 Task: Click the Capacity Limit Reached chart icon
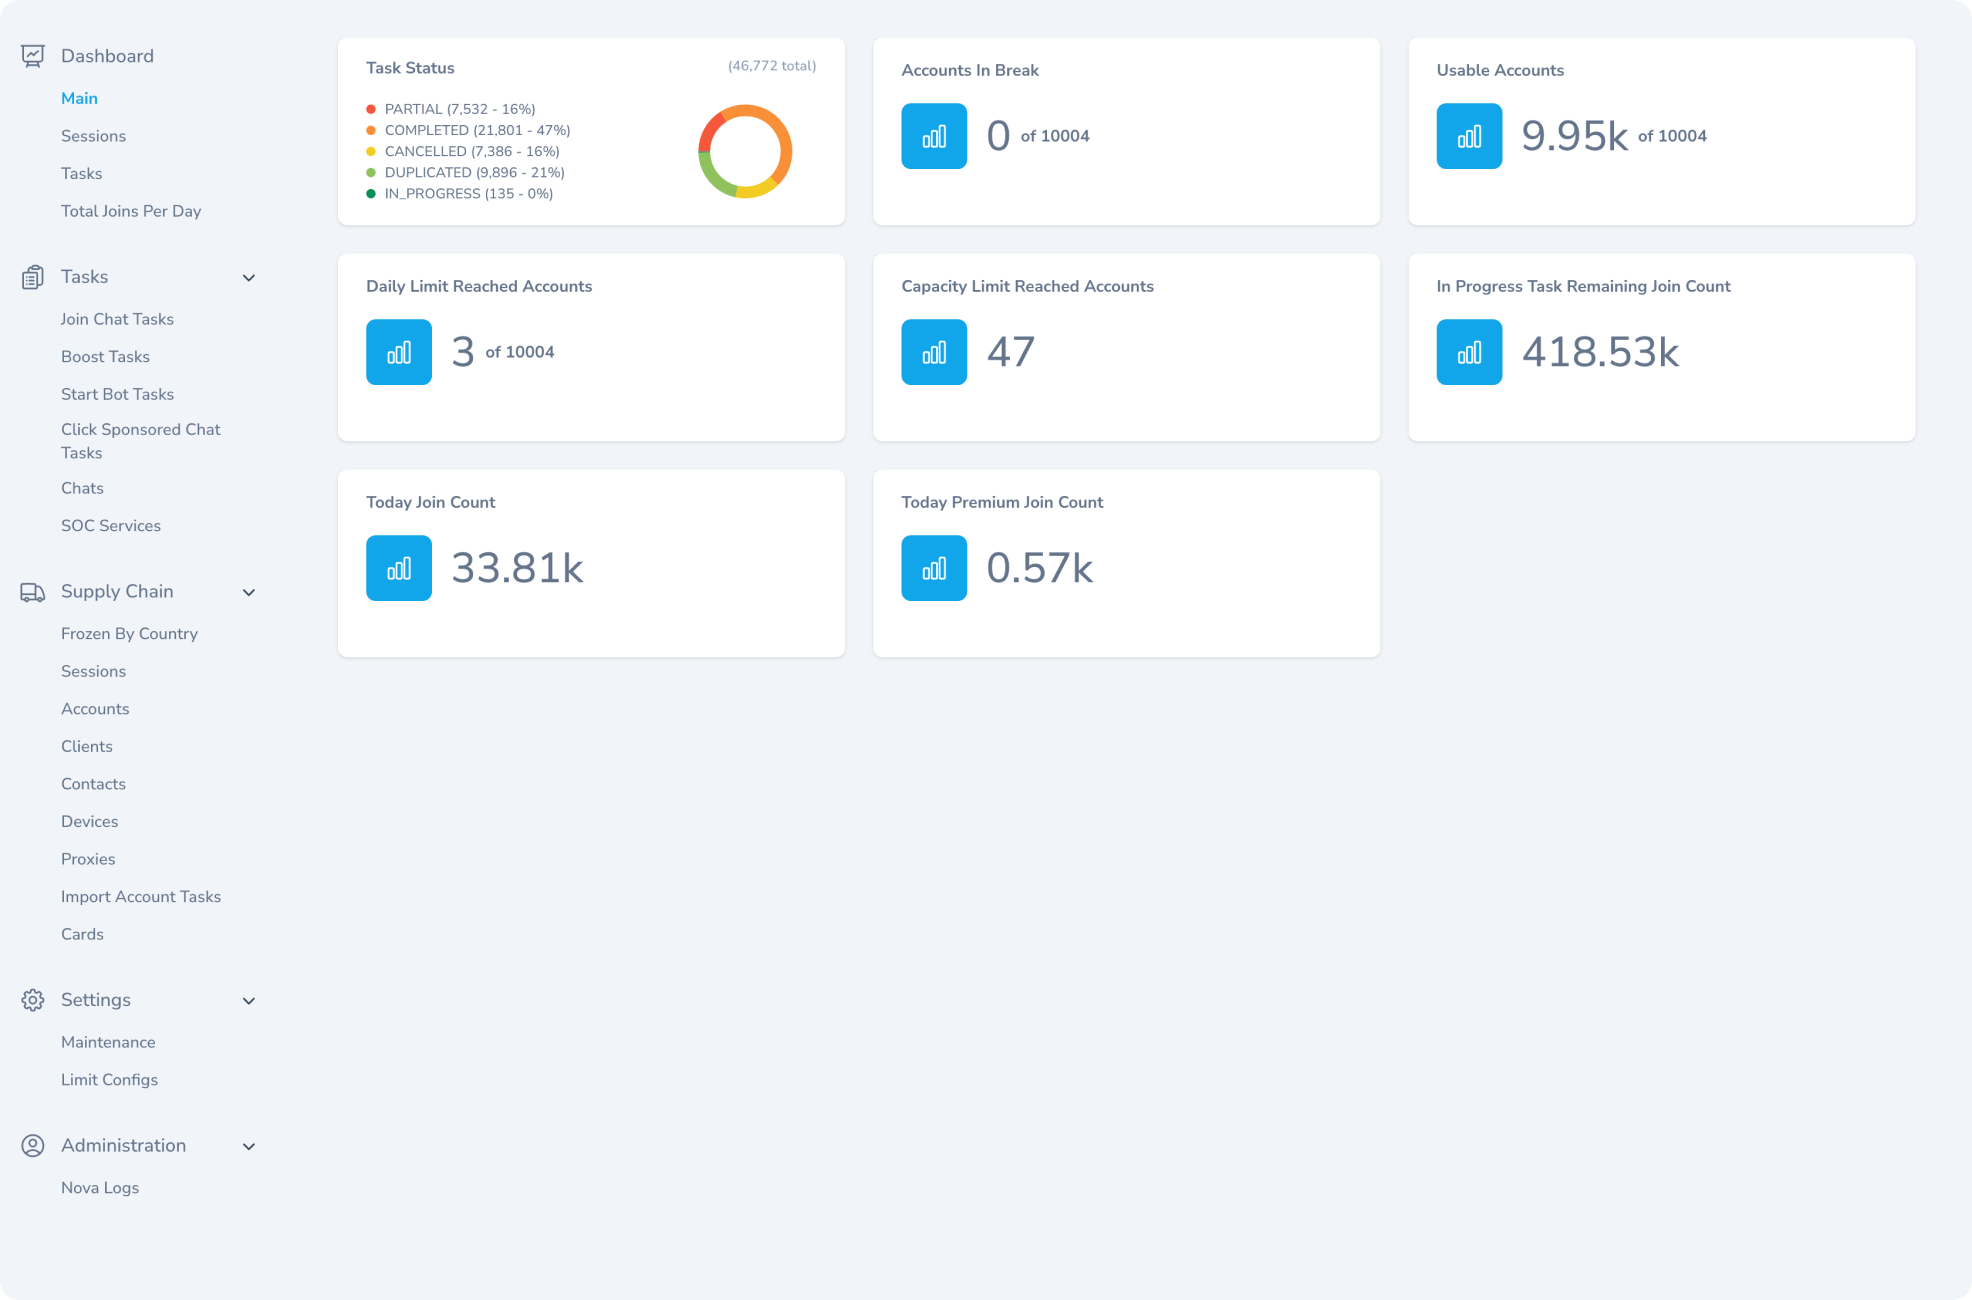[x=934, y=352]
